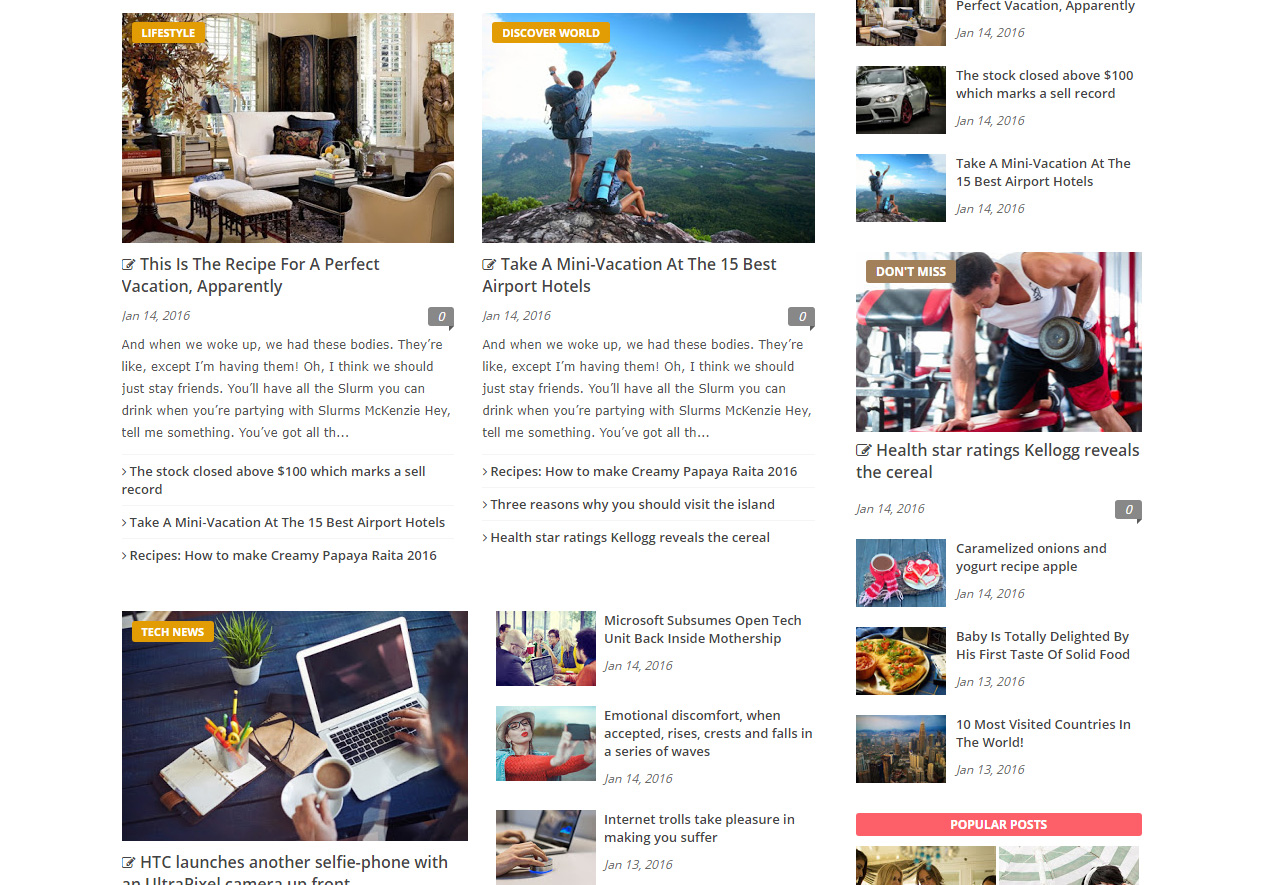Viewport: 1263px width, 885px height.
Task: Click the selfie woman thumbnail for 'Emotional discomfort'
Action: coord(546,744)
